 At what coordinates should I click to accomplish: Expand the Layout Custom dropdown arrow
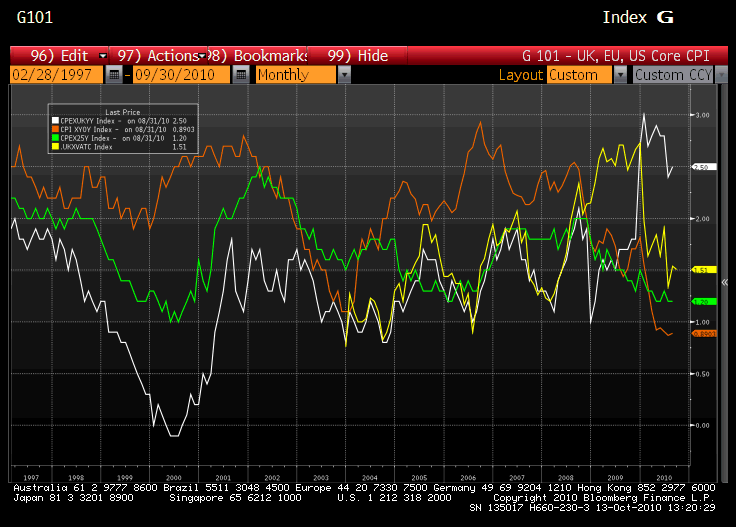click(x=620, y=75)
